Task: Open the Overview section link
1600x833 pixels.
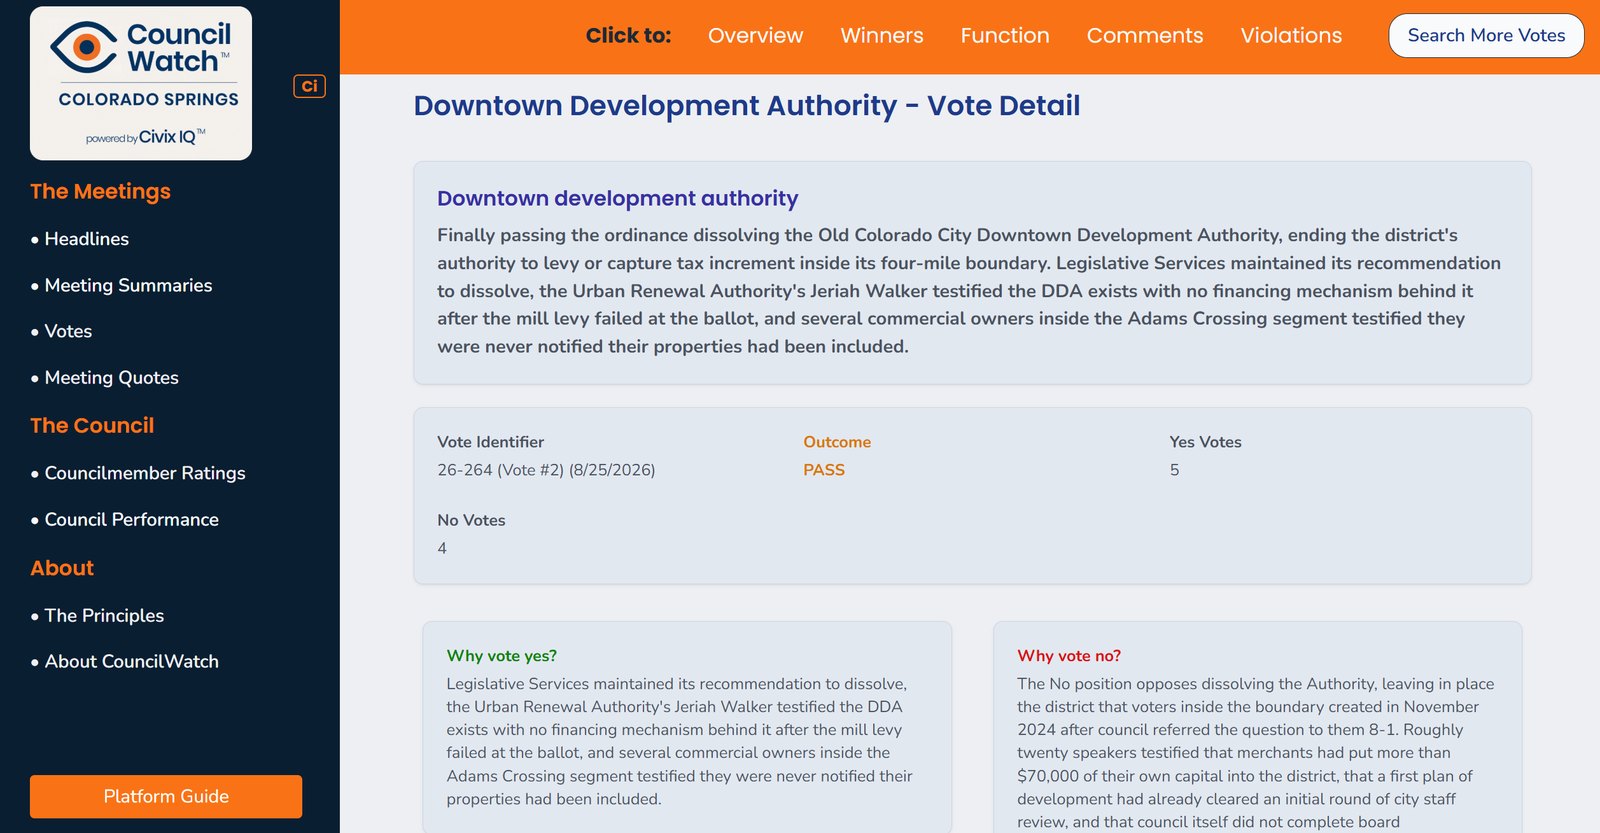Action: (x=755, y=36)
